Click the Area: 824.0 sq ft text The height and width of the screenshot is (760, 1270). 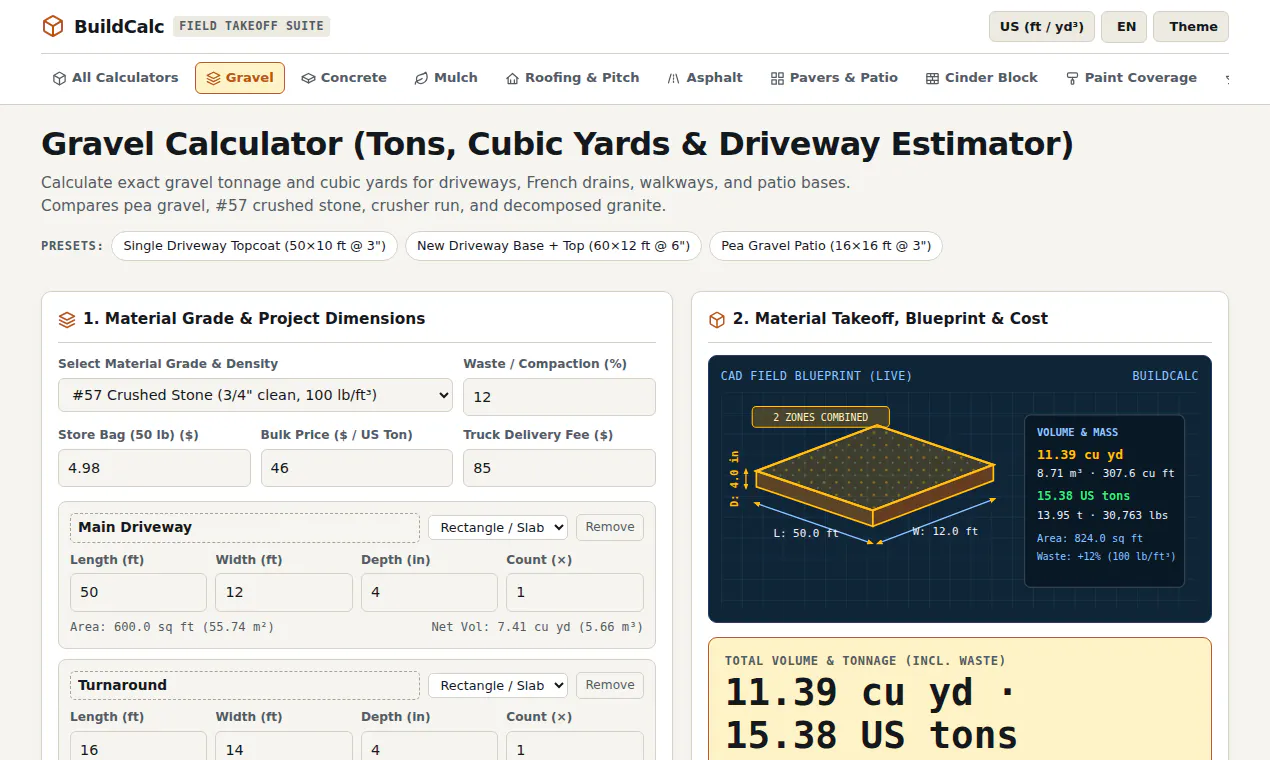click(1090, 538)
